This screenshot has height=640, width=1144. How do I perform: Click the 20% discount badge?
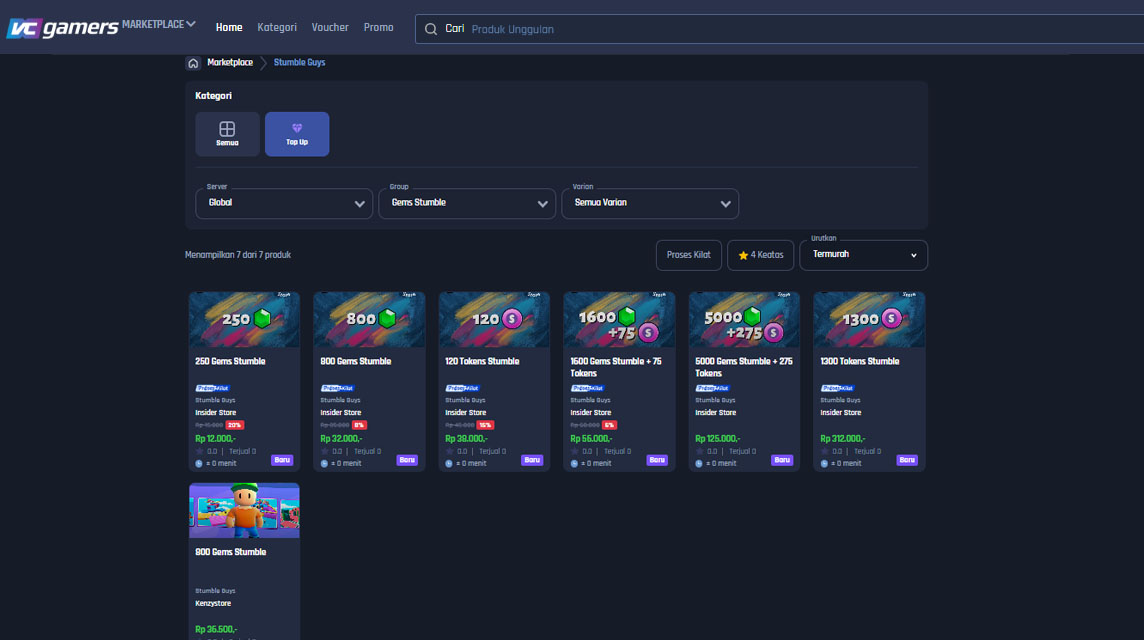pos(234,425)
